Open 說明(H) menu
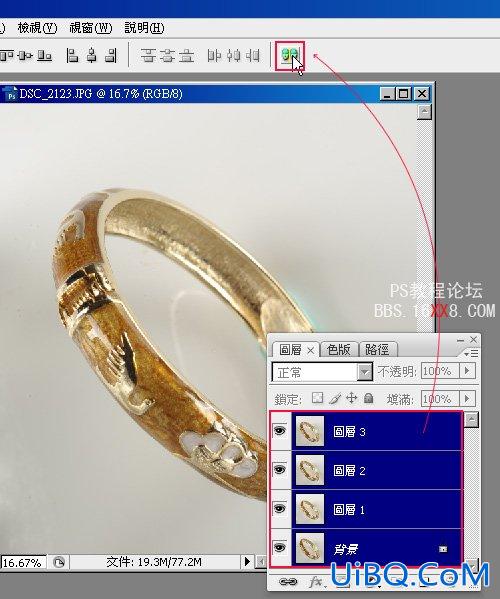This screenshot has height=599, width=500. (x=144, y=28)
